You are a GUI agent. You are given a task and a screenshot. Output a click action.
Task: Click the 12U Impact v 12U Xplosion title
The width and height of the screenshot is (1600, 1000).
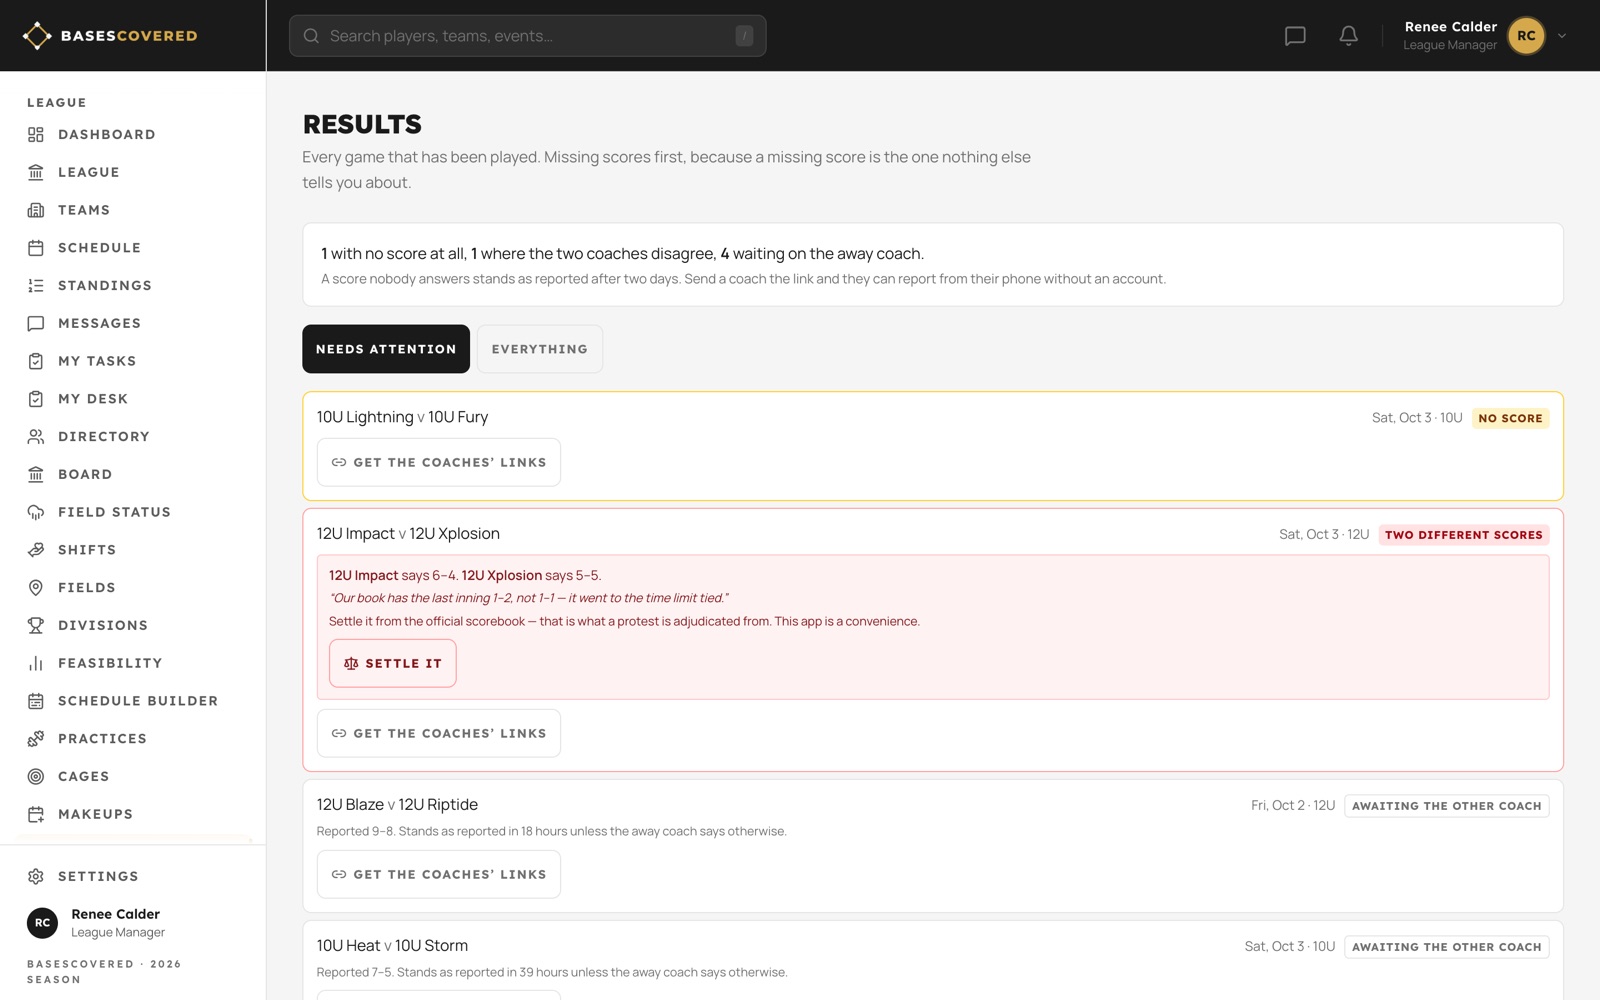pos(408,534)
